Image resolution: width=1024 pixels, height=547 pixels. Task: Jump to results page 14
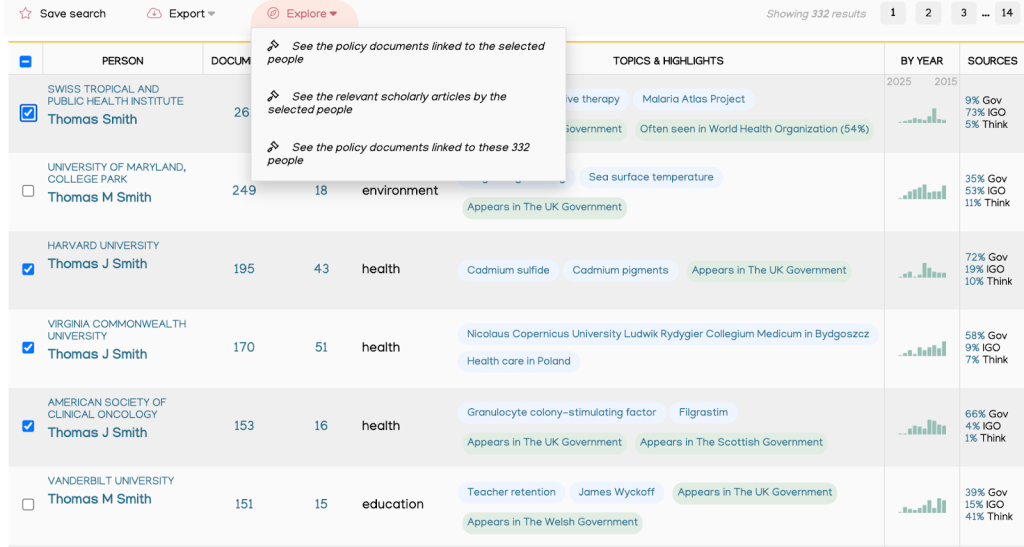point(1006,13)
